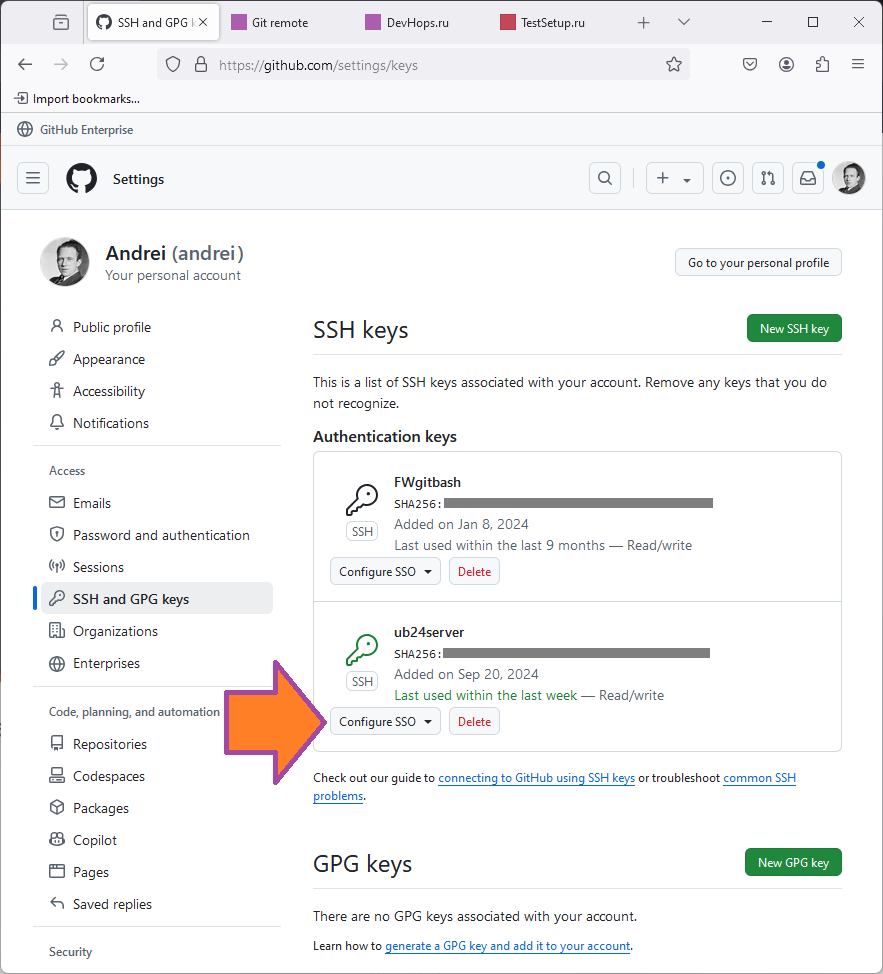Screen dimensions: 883x974
Task: Click the tracking protection shield icon
Action: [x=173, y=65]
